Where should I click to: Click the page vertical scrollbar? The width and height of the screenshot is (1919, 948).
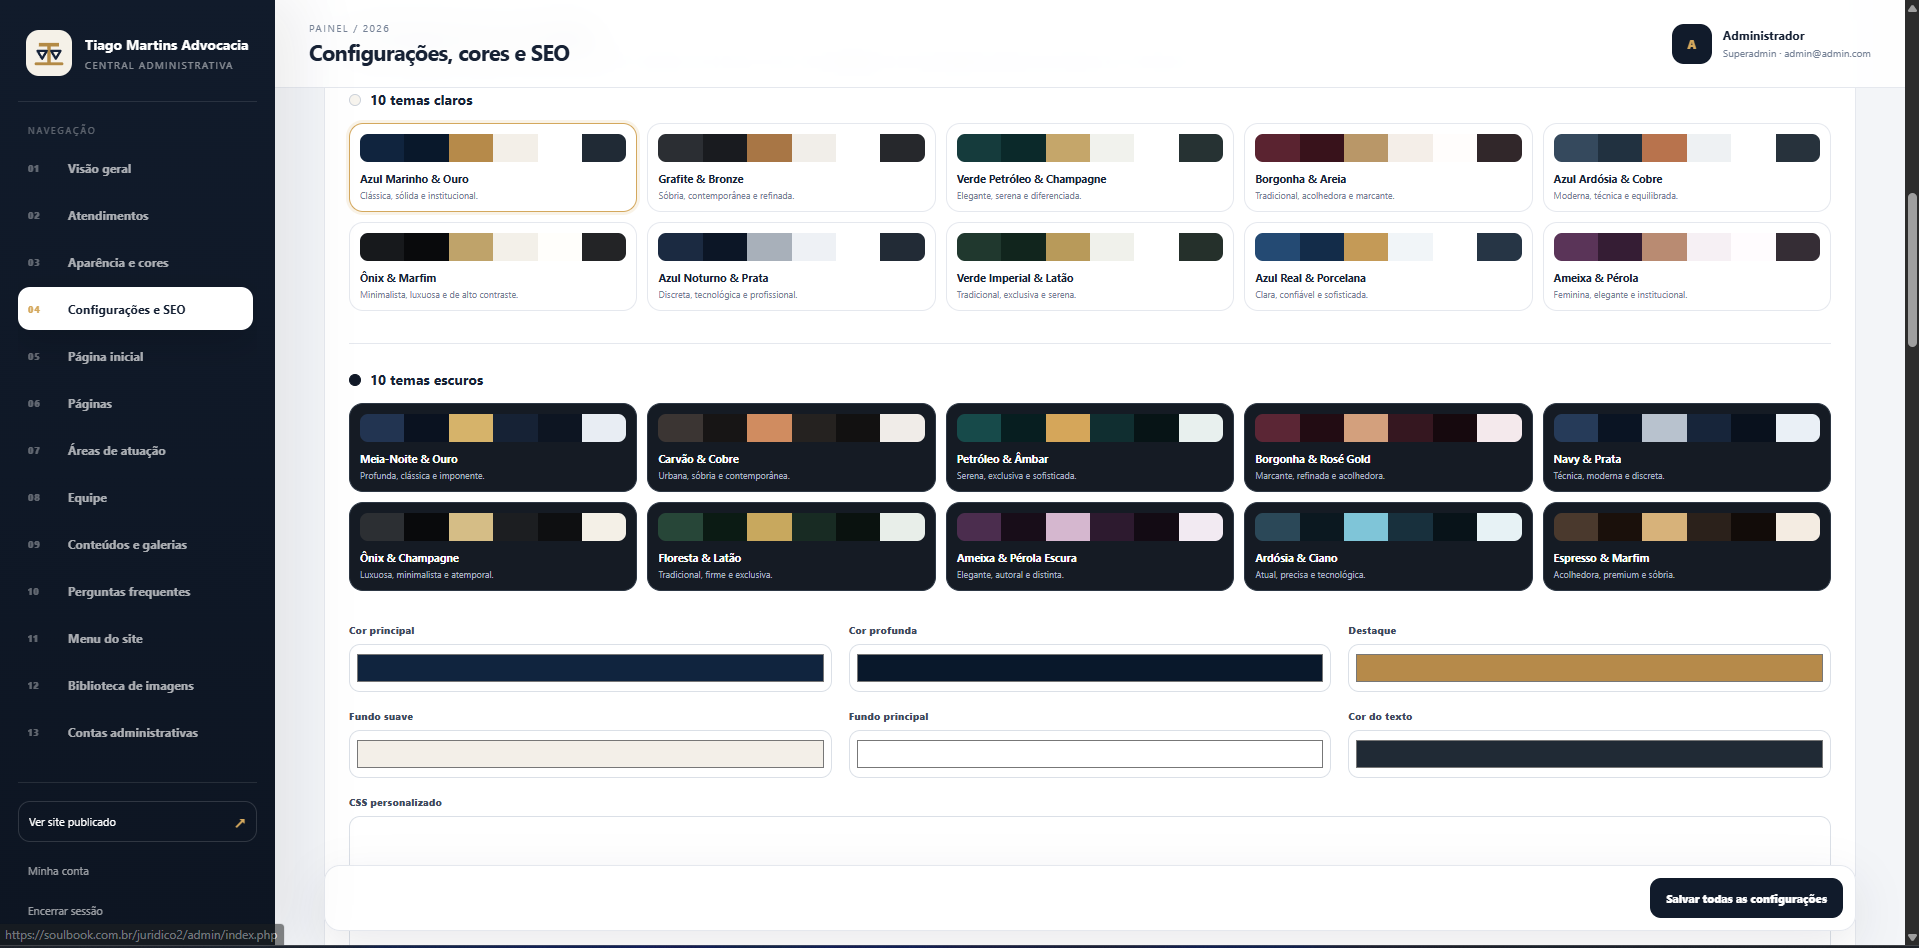click(x=1912, y=270)
